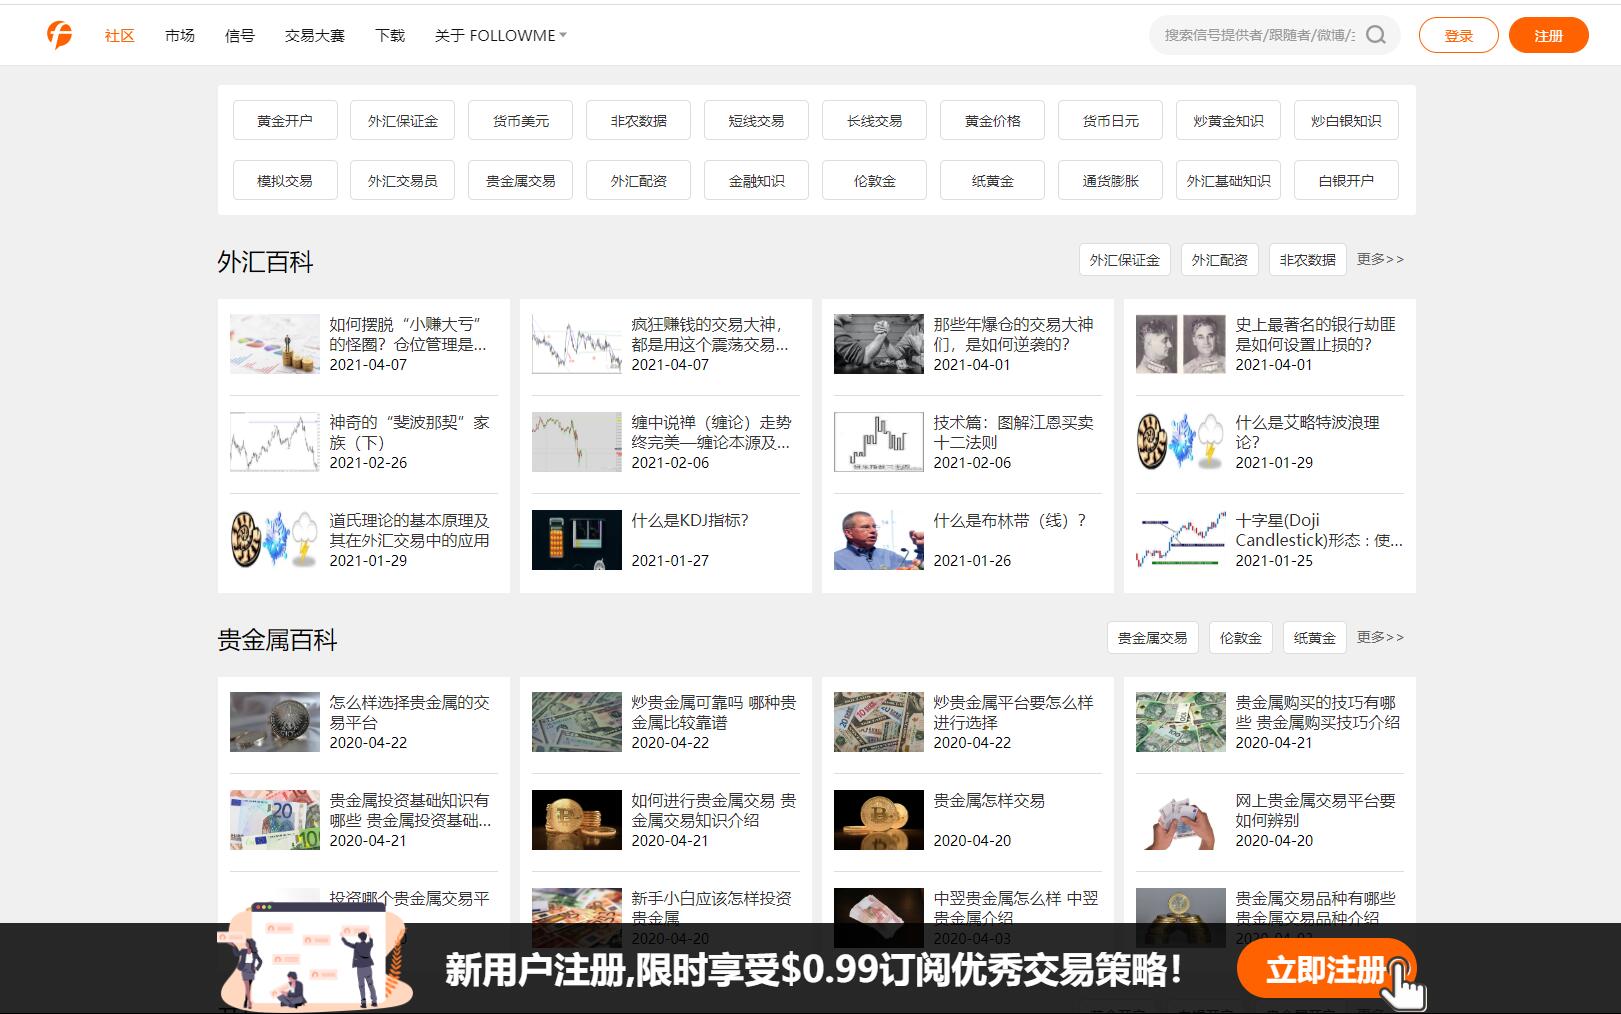Click the 立即注册 banner button

[x=1325, y=969]
